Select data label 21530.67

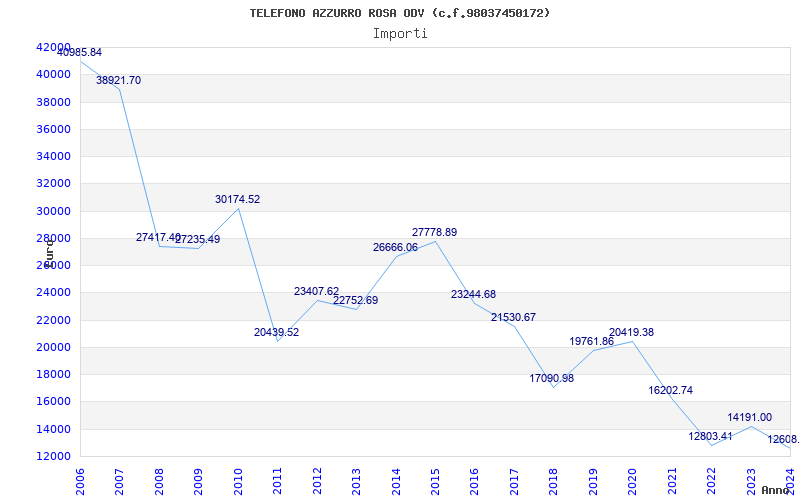tap(513, 317)
